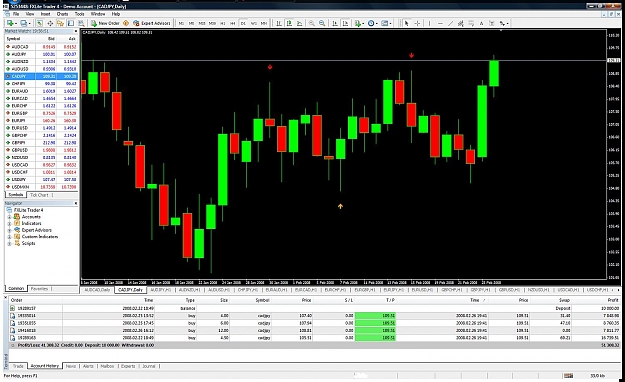Open the Profiles toolbar icon
625x382 pixels.
pos(25,23)
